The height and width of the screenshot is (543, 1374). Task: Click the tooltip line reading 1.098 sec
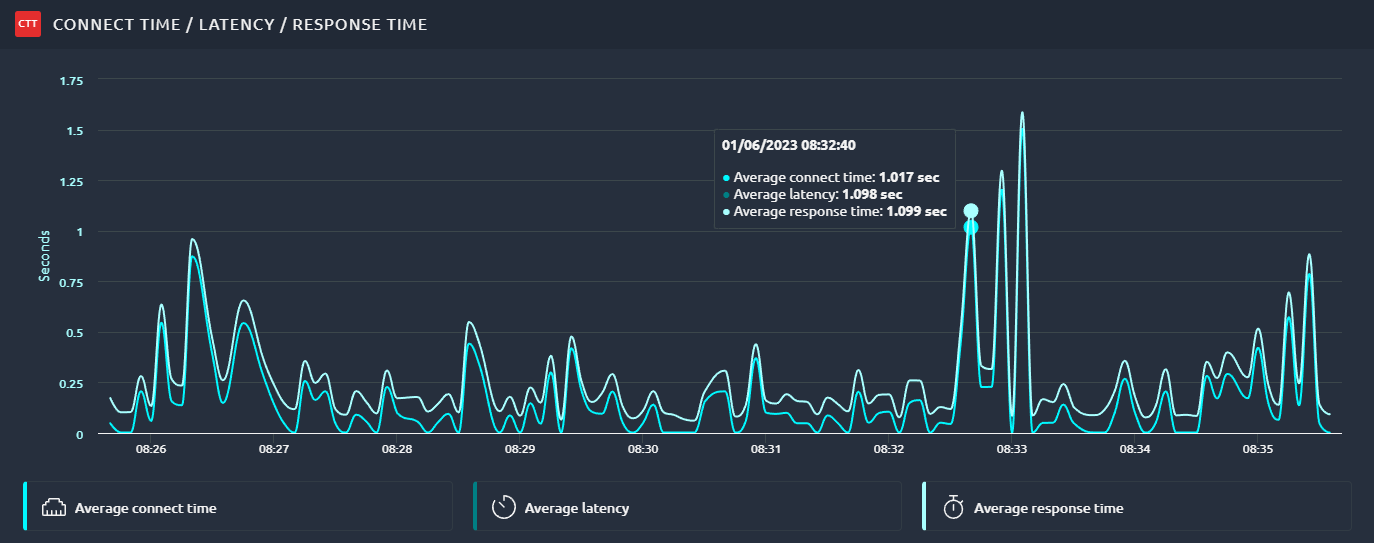[812, 194]
